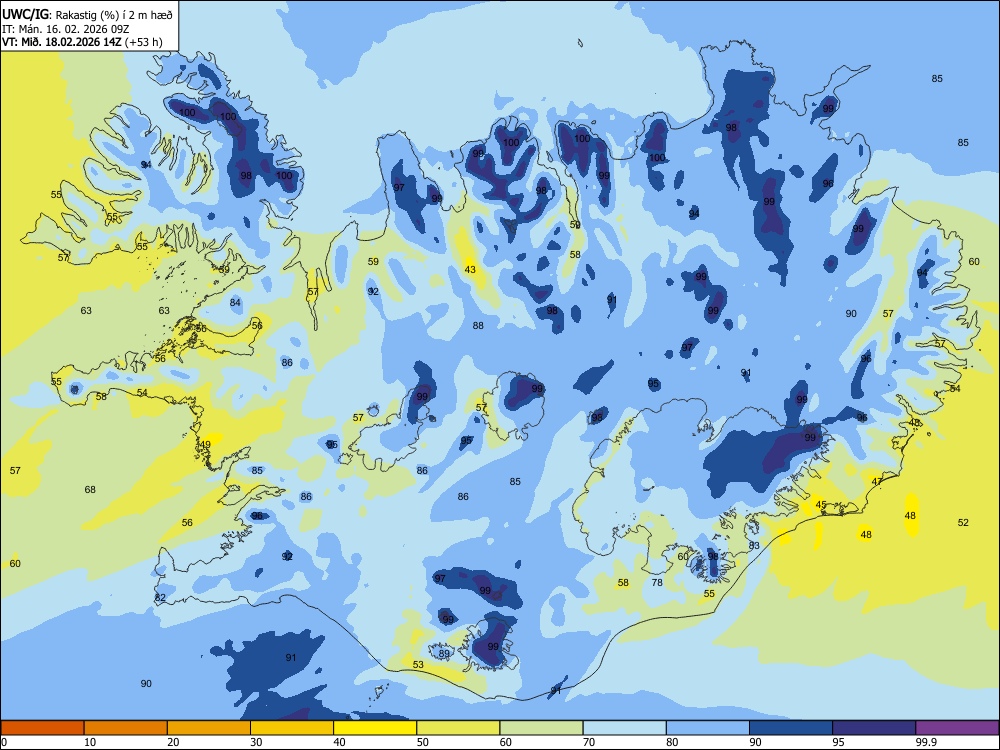Click the 50–60% pale yellow legend swatch
The width and height of the screenshot is (1000, 750).
[458, 728]
